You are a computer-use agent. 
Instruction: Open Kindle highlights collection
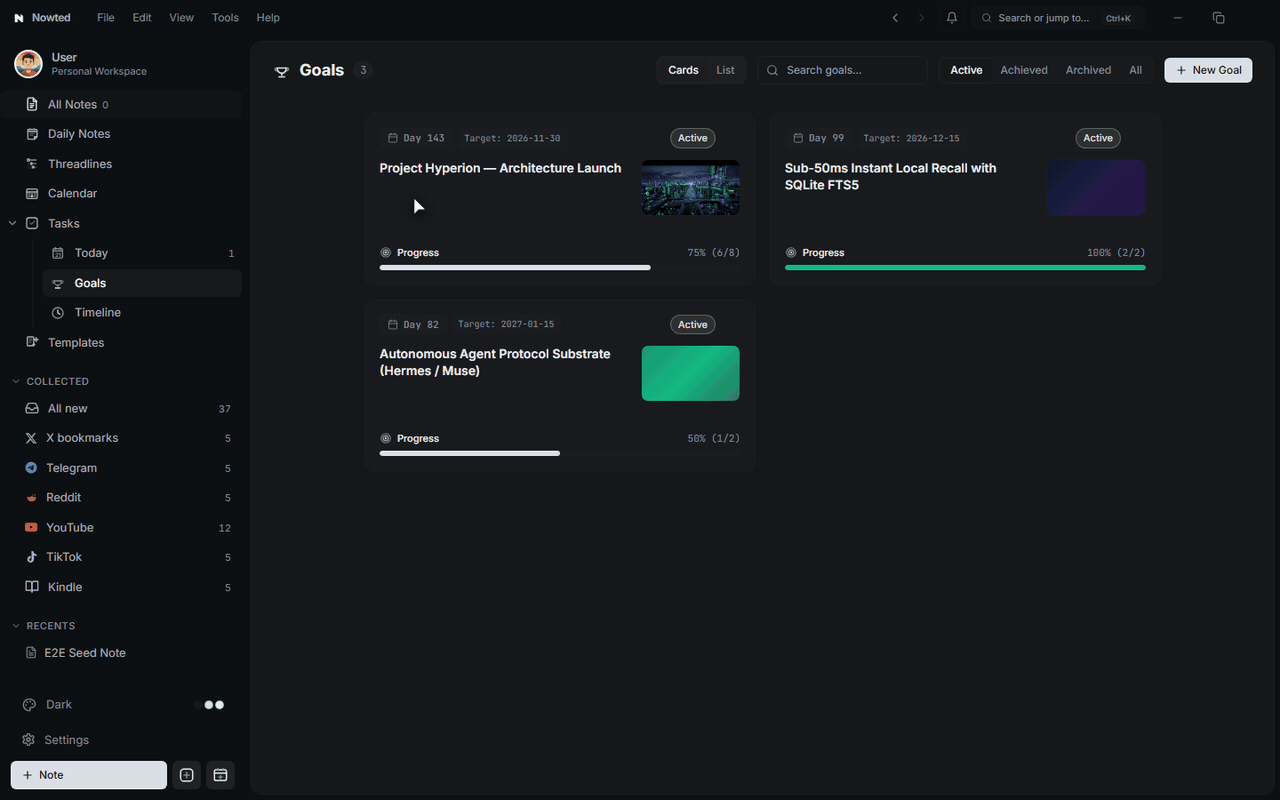pyautogui.click(x=126, y=587)
